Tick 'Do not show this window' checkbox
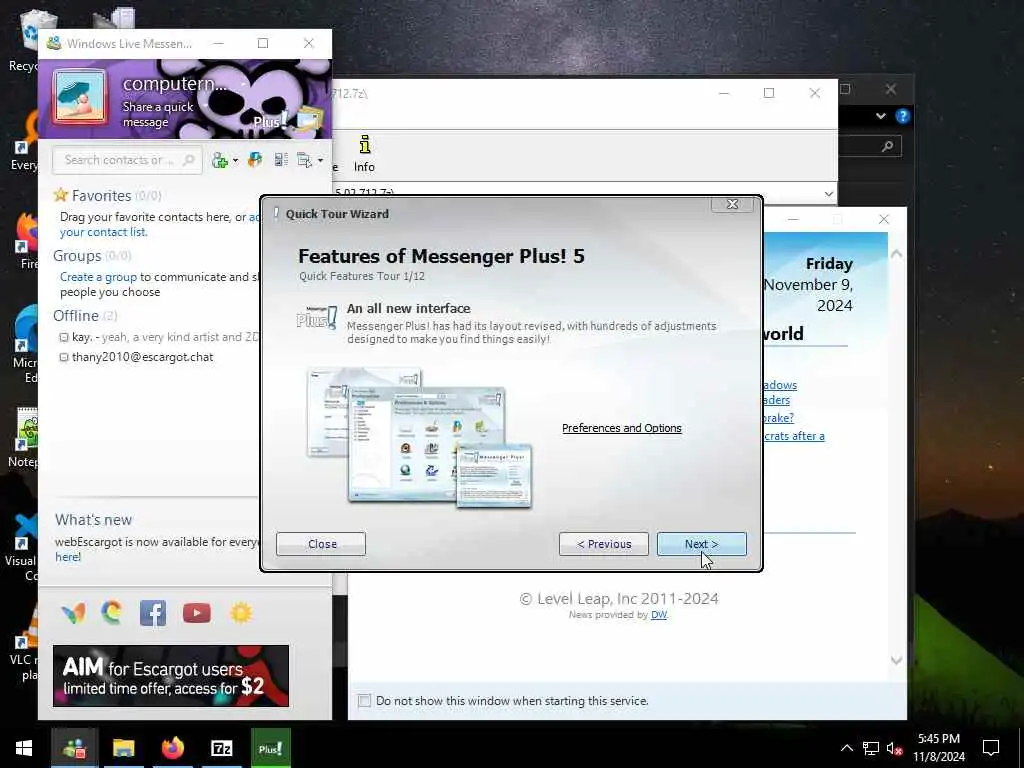The image size is (1024, 768). click(364, 701)
